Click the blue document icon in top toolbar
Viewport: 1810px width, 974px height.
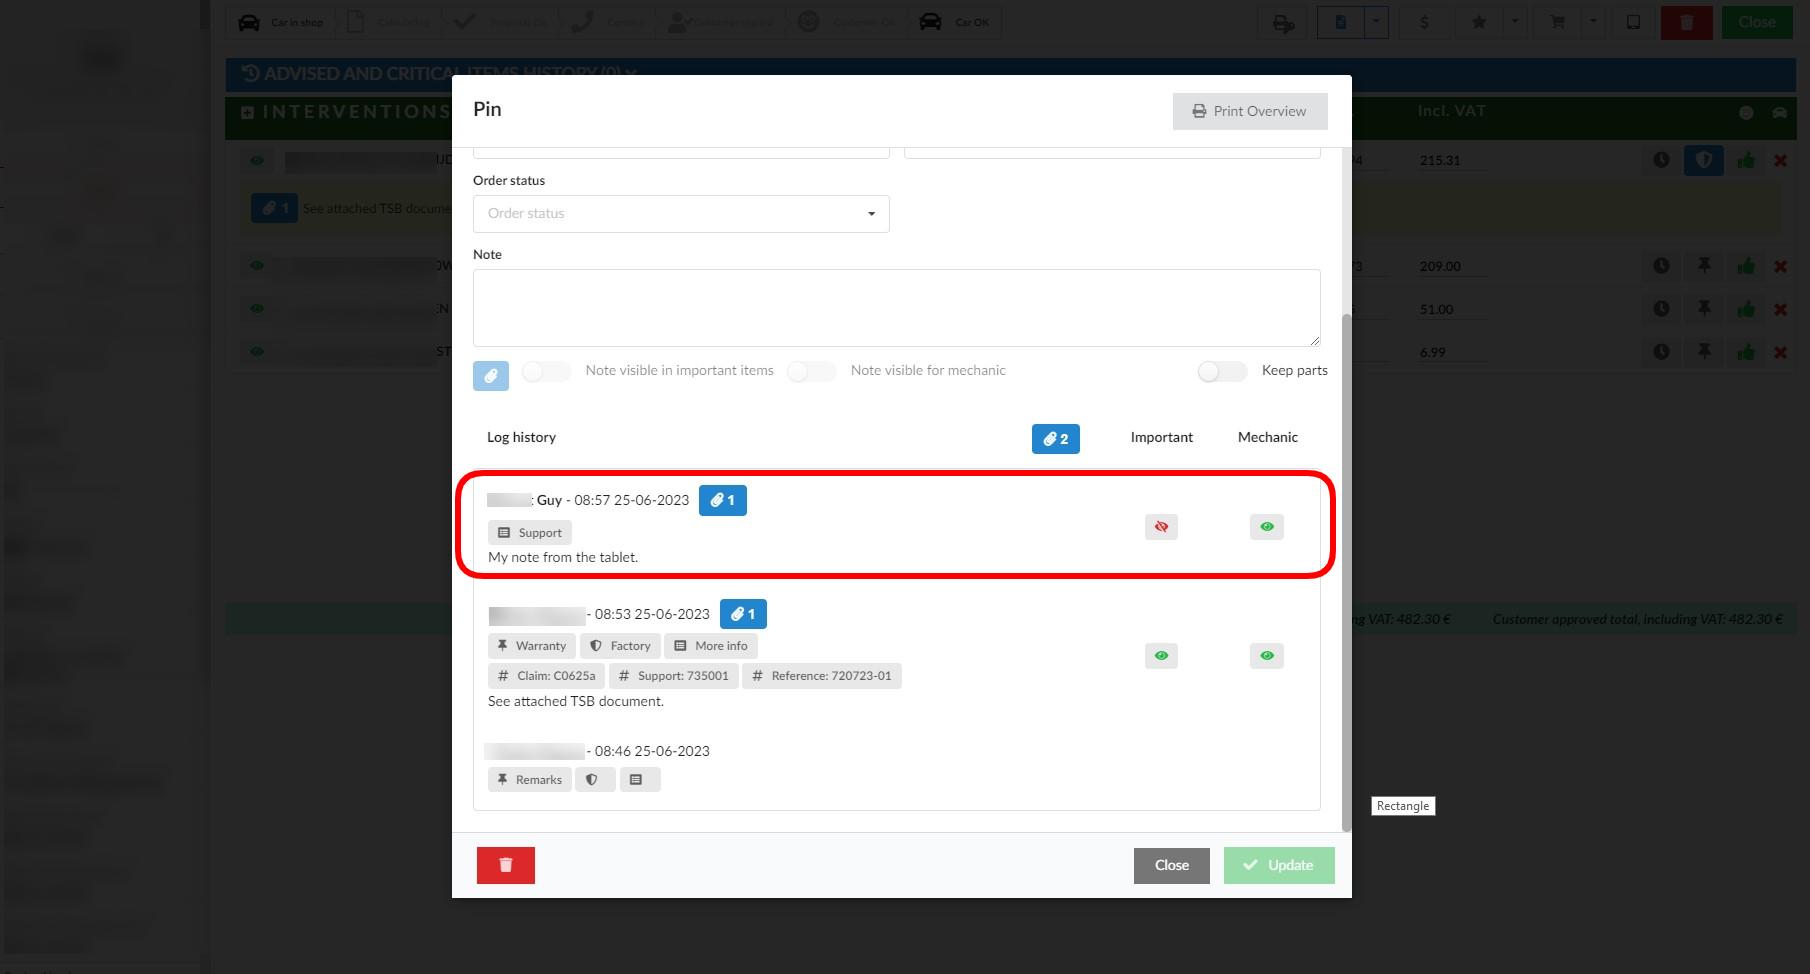click(x=1341, y=22)
